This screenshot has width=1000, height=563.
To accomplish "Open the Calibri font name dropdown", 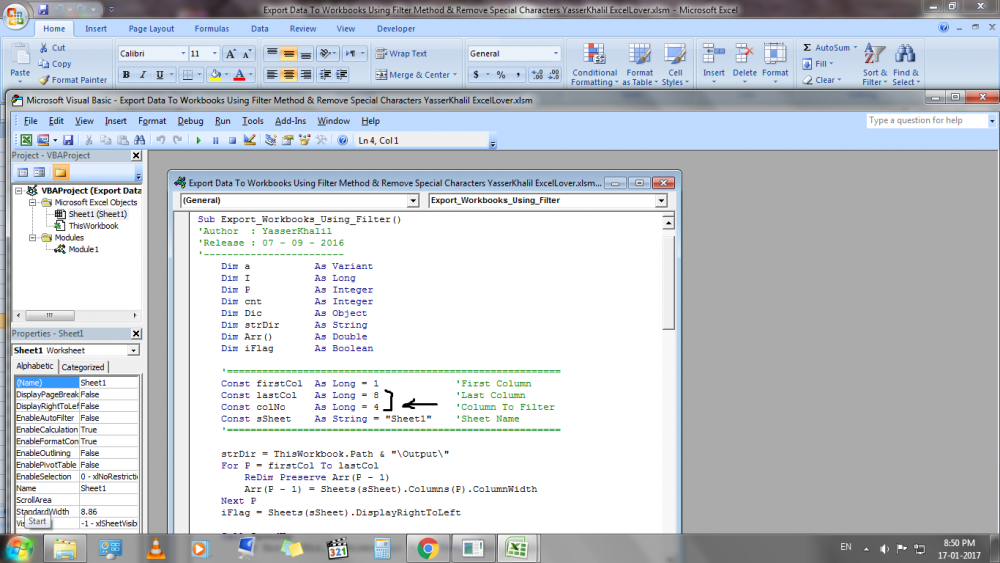I will coord(183,54).
